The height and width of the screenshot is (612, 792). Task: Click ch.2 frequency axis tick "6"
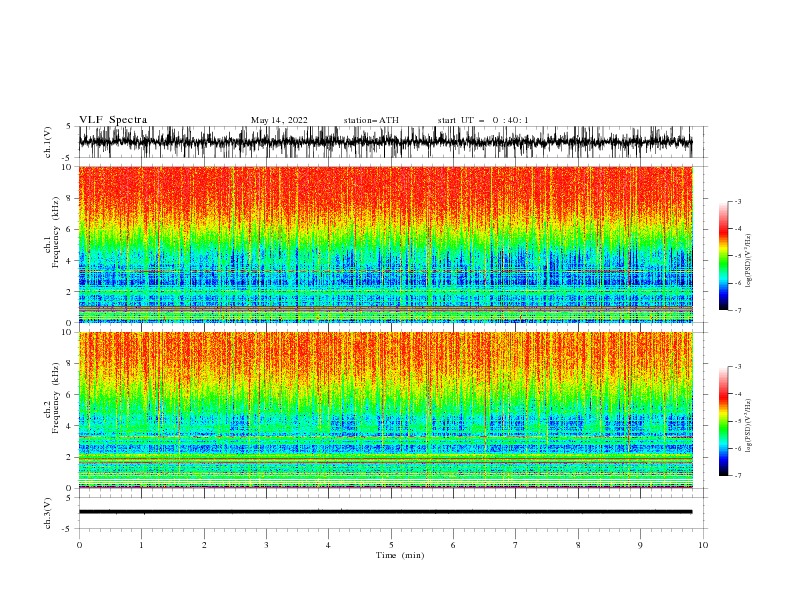tap(69, 395)
